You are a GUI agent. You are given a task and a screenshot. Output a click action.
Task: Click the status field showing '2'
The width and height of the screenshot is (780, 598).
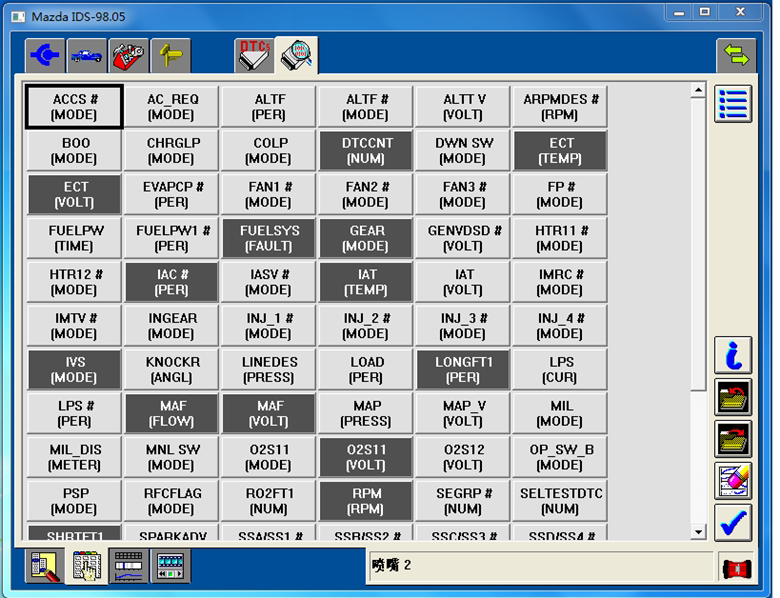[x=541, y=566]
